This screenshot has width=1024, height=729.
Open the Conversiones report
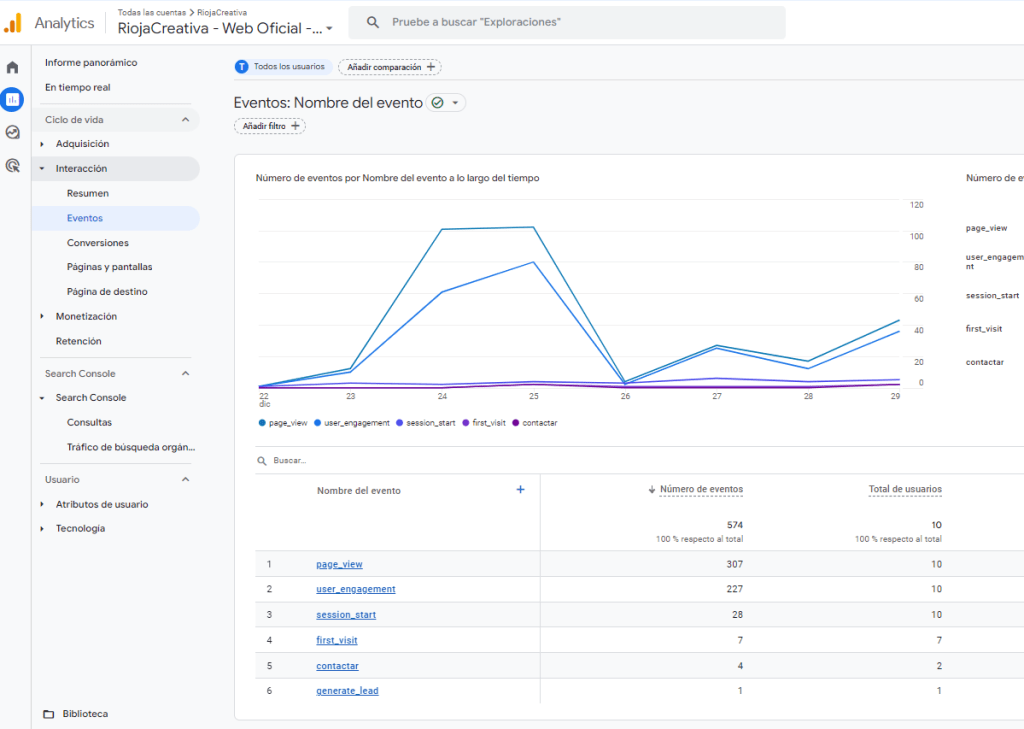(x=97, y=243)
